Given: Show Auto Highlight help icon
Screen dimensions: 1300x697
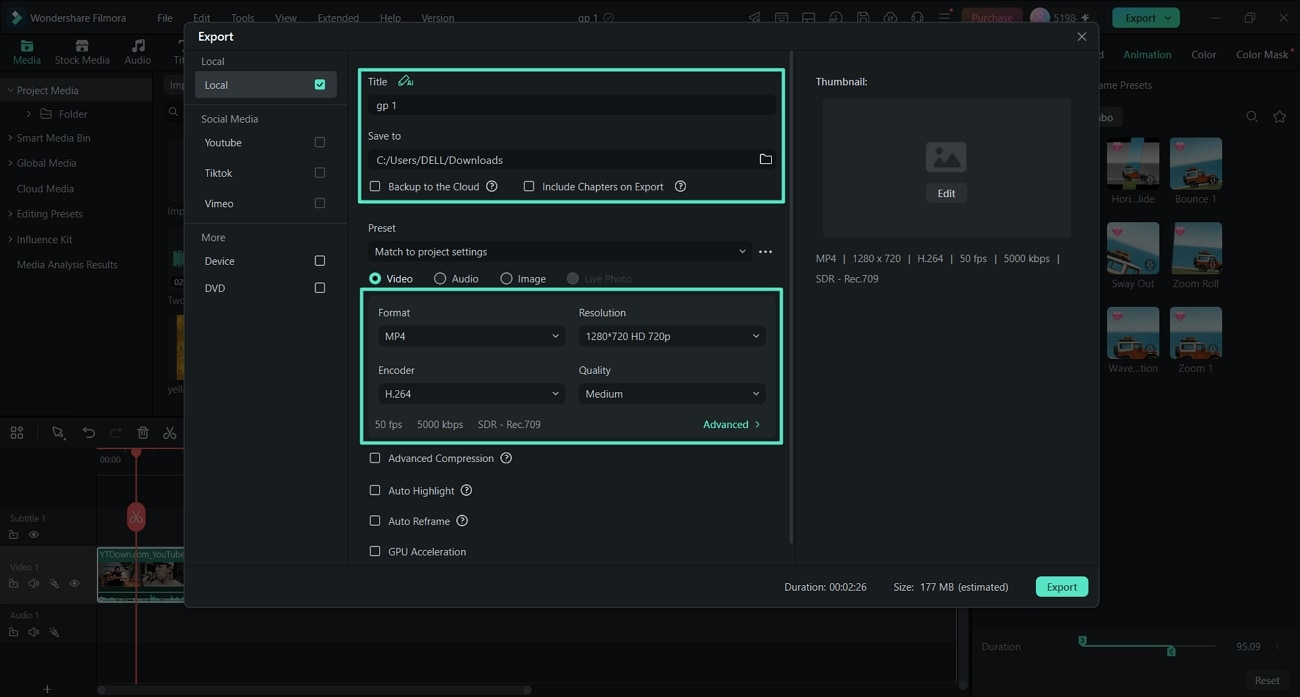Looking at the screenshot, I should coord(466,490).
